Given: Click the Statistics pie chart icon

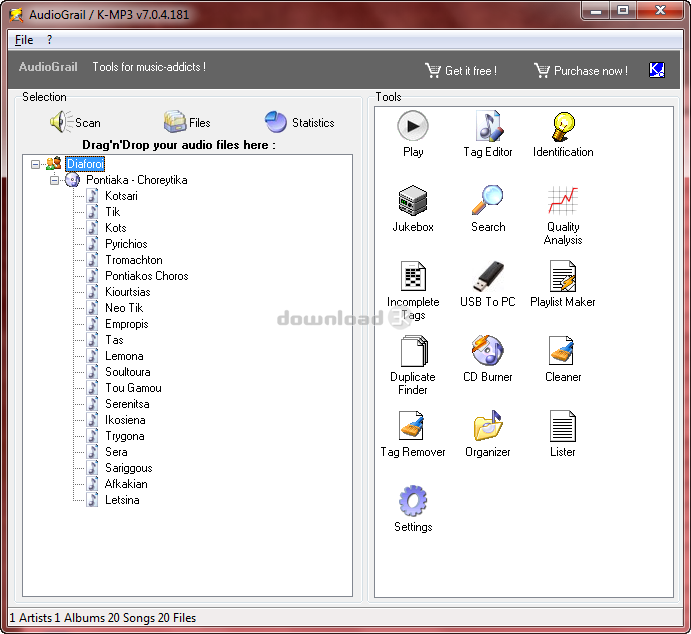Looking at the screenshot, I should [x=276, y=122].
